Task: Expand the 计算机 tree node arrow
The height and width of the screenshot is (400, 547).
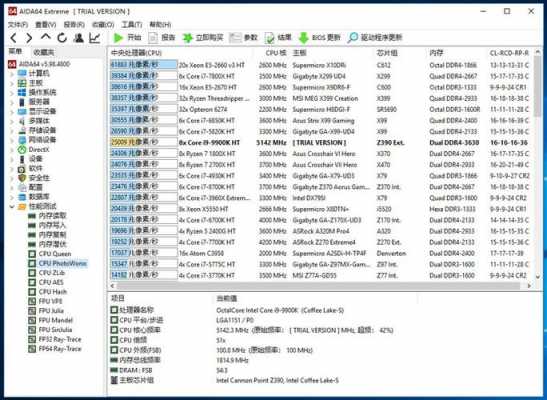Action: [x=12, y=74]
